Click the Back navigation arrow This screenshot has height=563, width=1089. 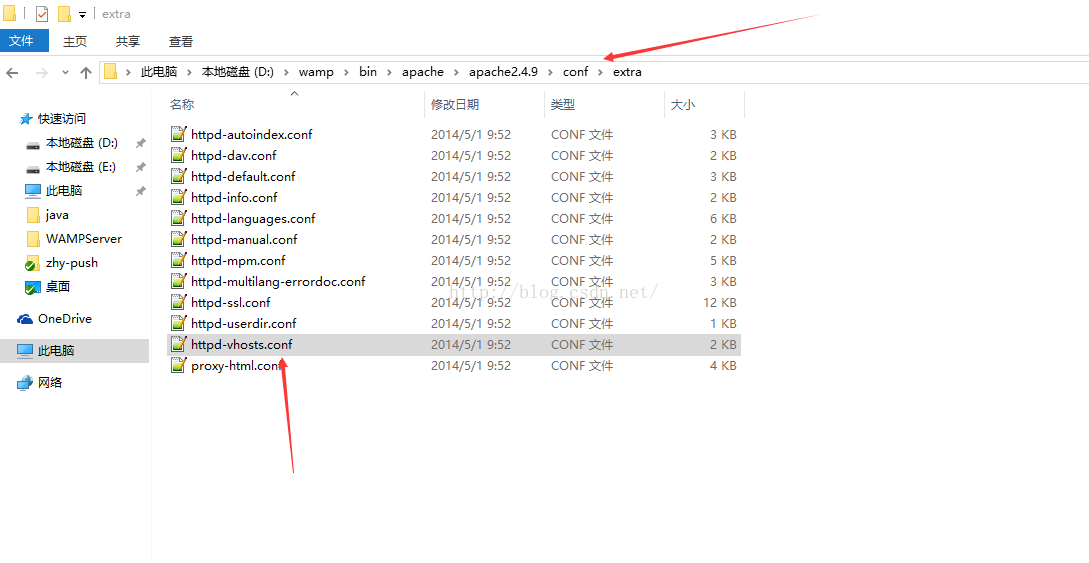(x=12, y=72)
